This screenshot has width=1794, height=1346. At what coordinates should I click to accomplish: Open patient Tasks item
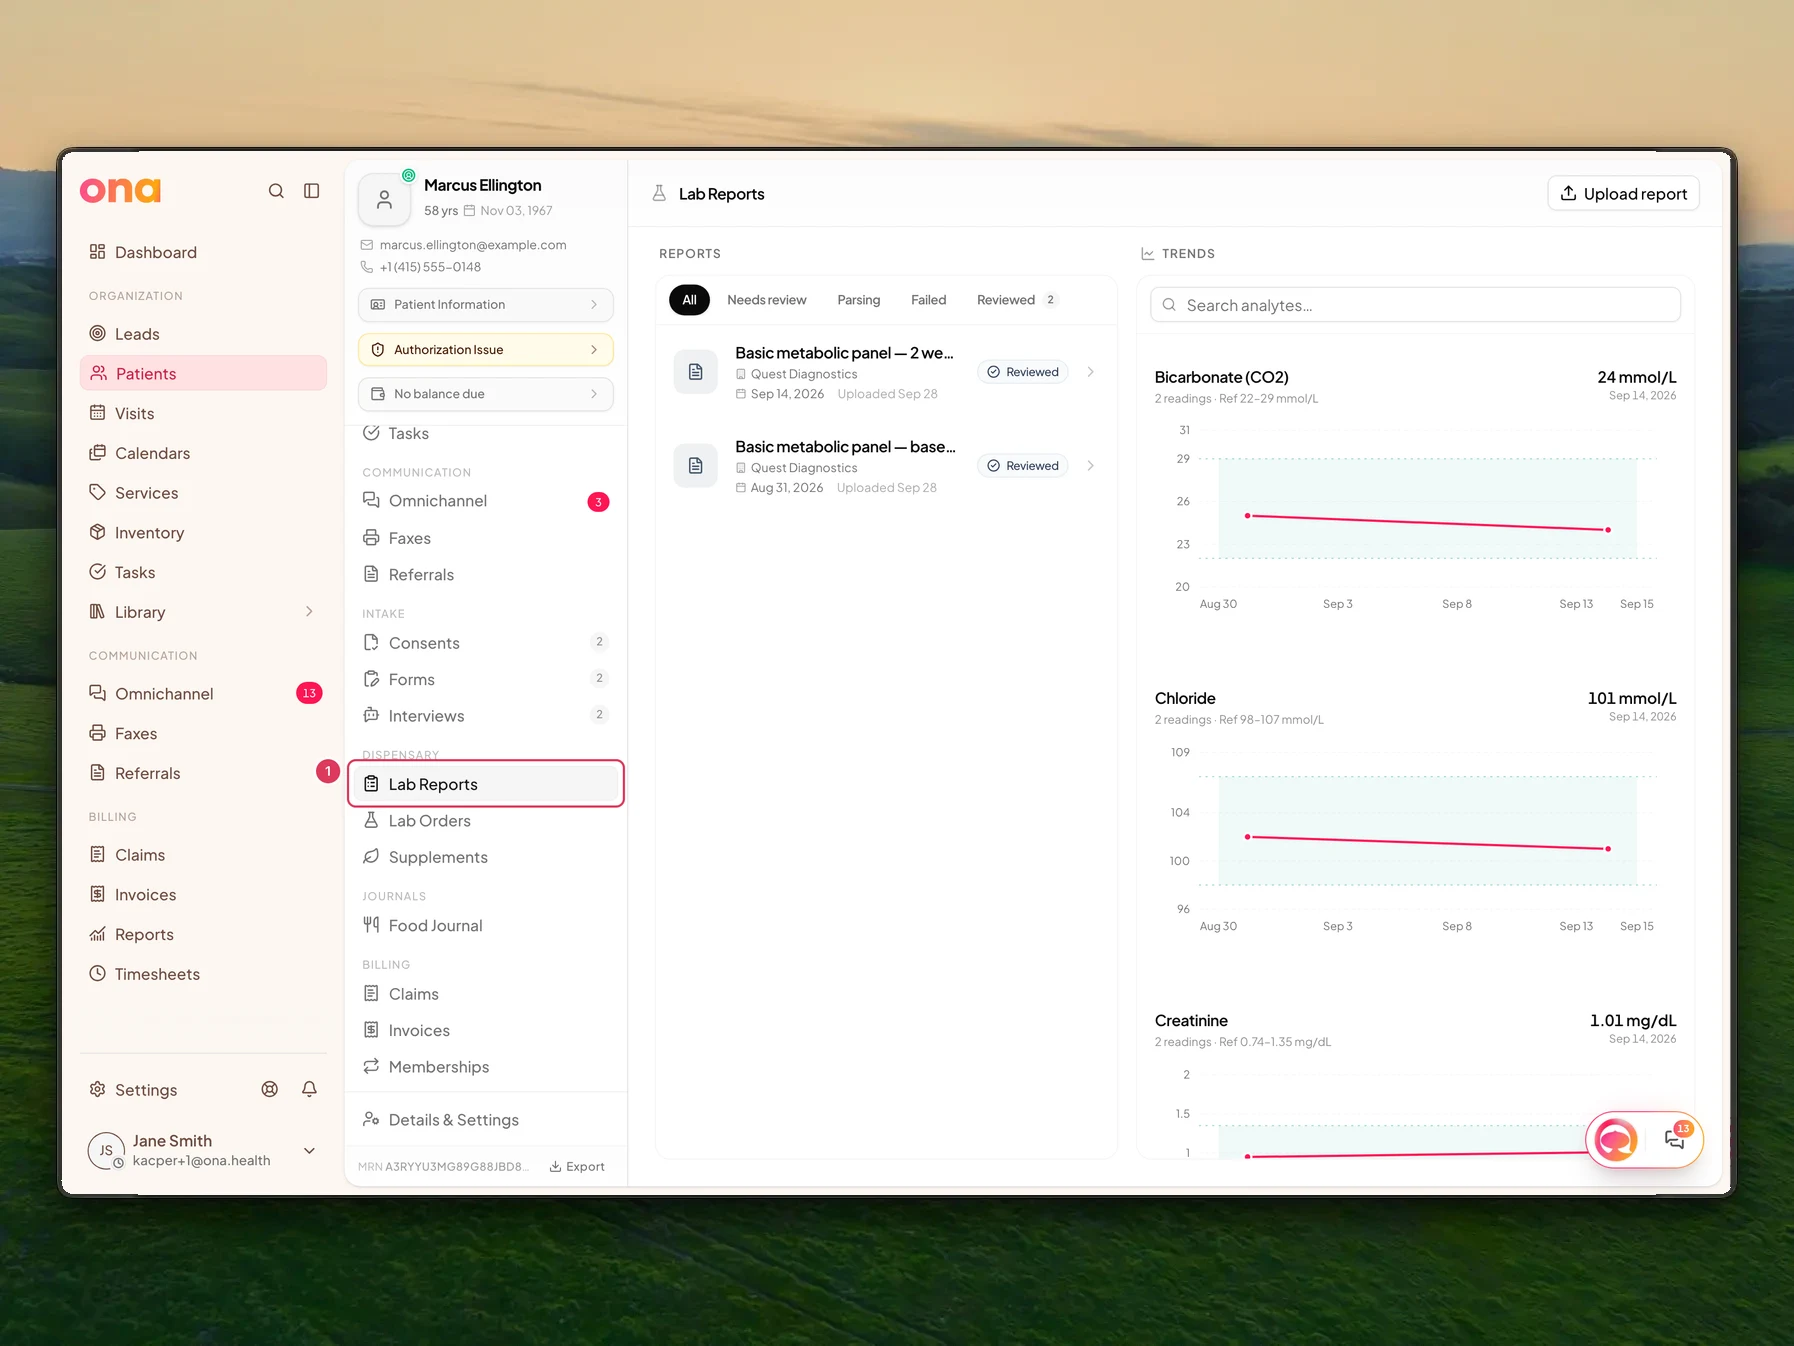pos(486,433)
